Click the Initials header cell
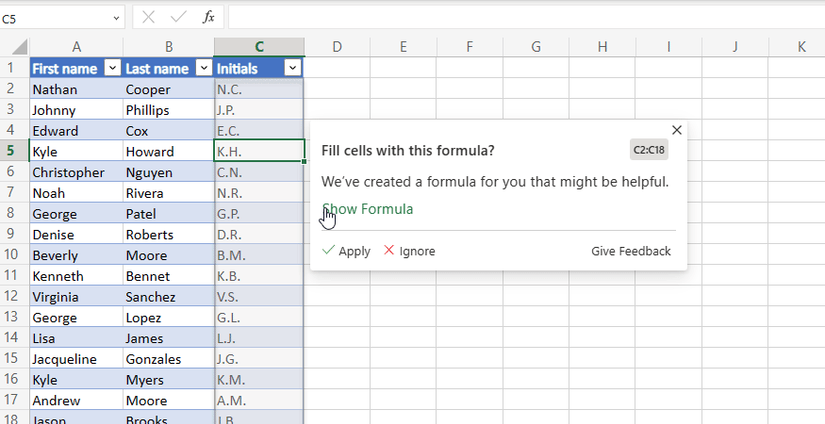The height and width of the screenshot is (424, 825). (x=259, y=68)
